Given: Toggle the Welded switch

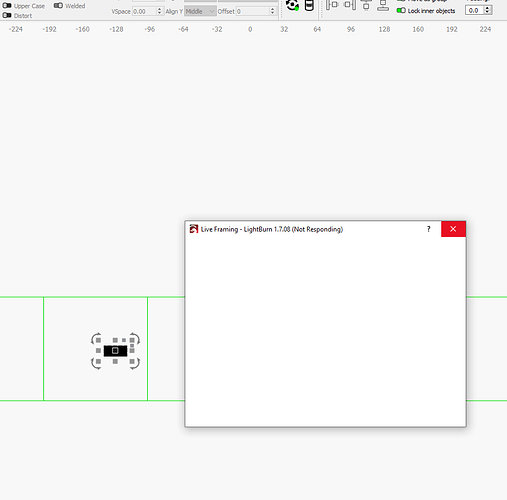Looking at the screenshot, I should (58, 6).
